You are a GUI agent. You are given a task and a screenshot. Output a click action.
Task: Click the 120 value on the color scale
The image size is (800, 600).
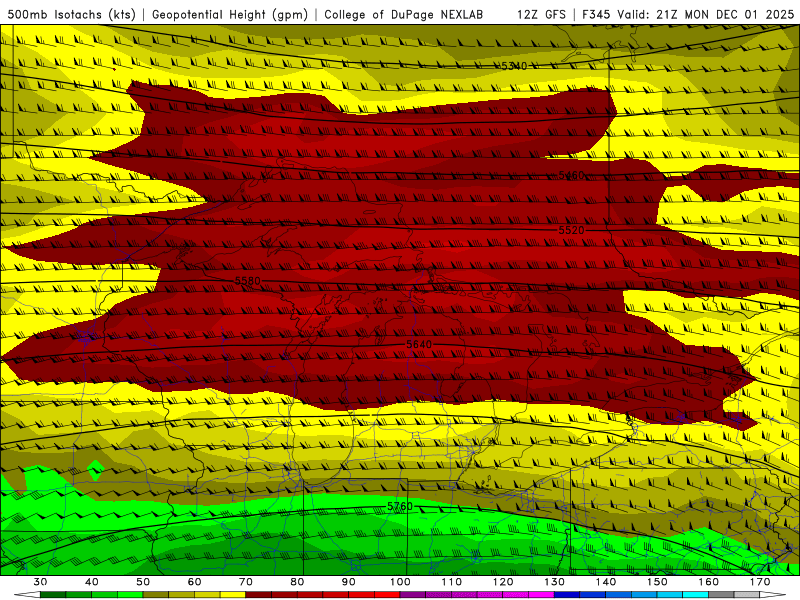pyautogui.click(x=503, y=582)
